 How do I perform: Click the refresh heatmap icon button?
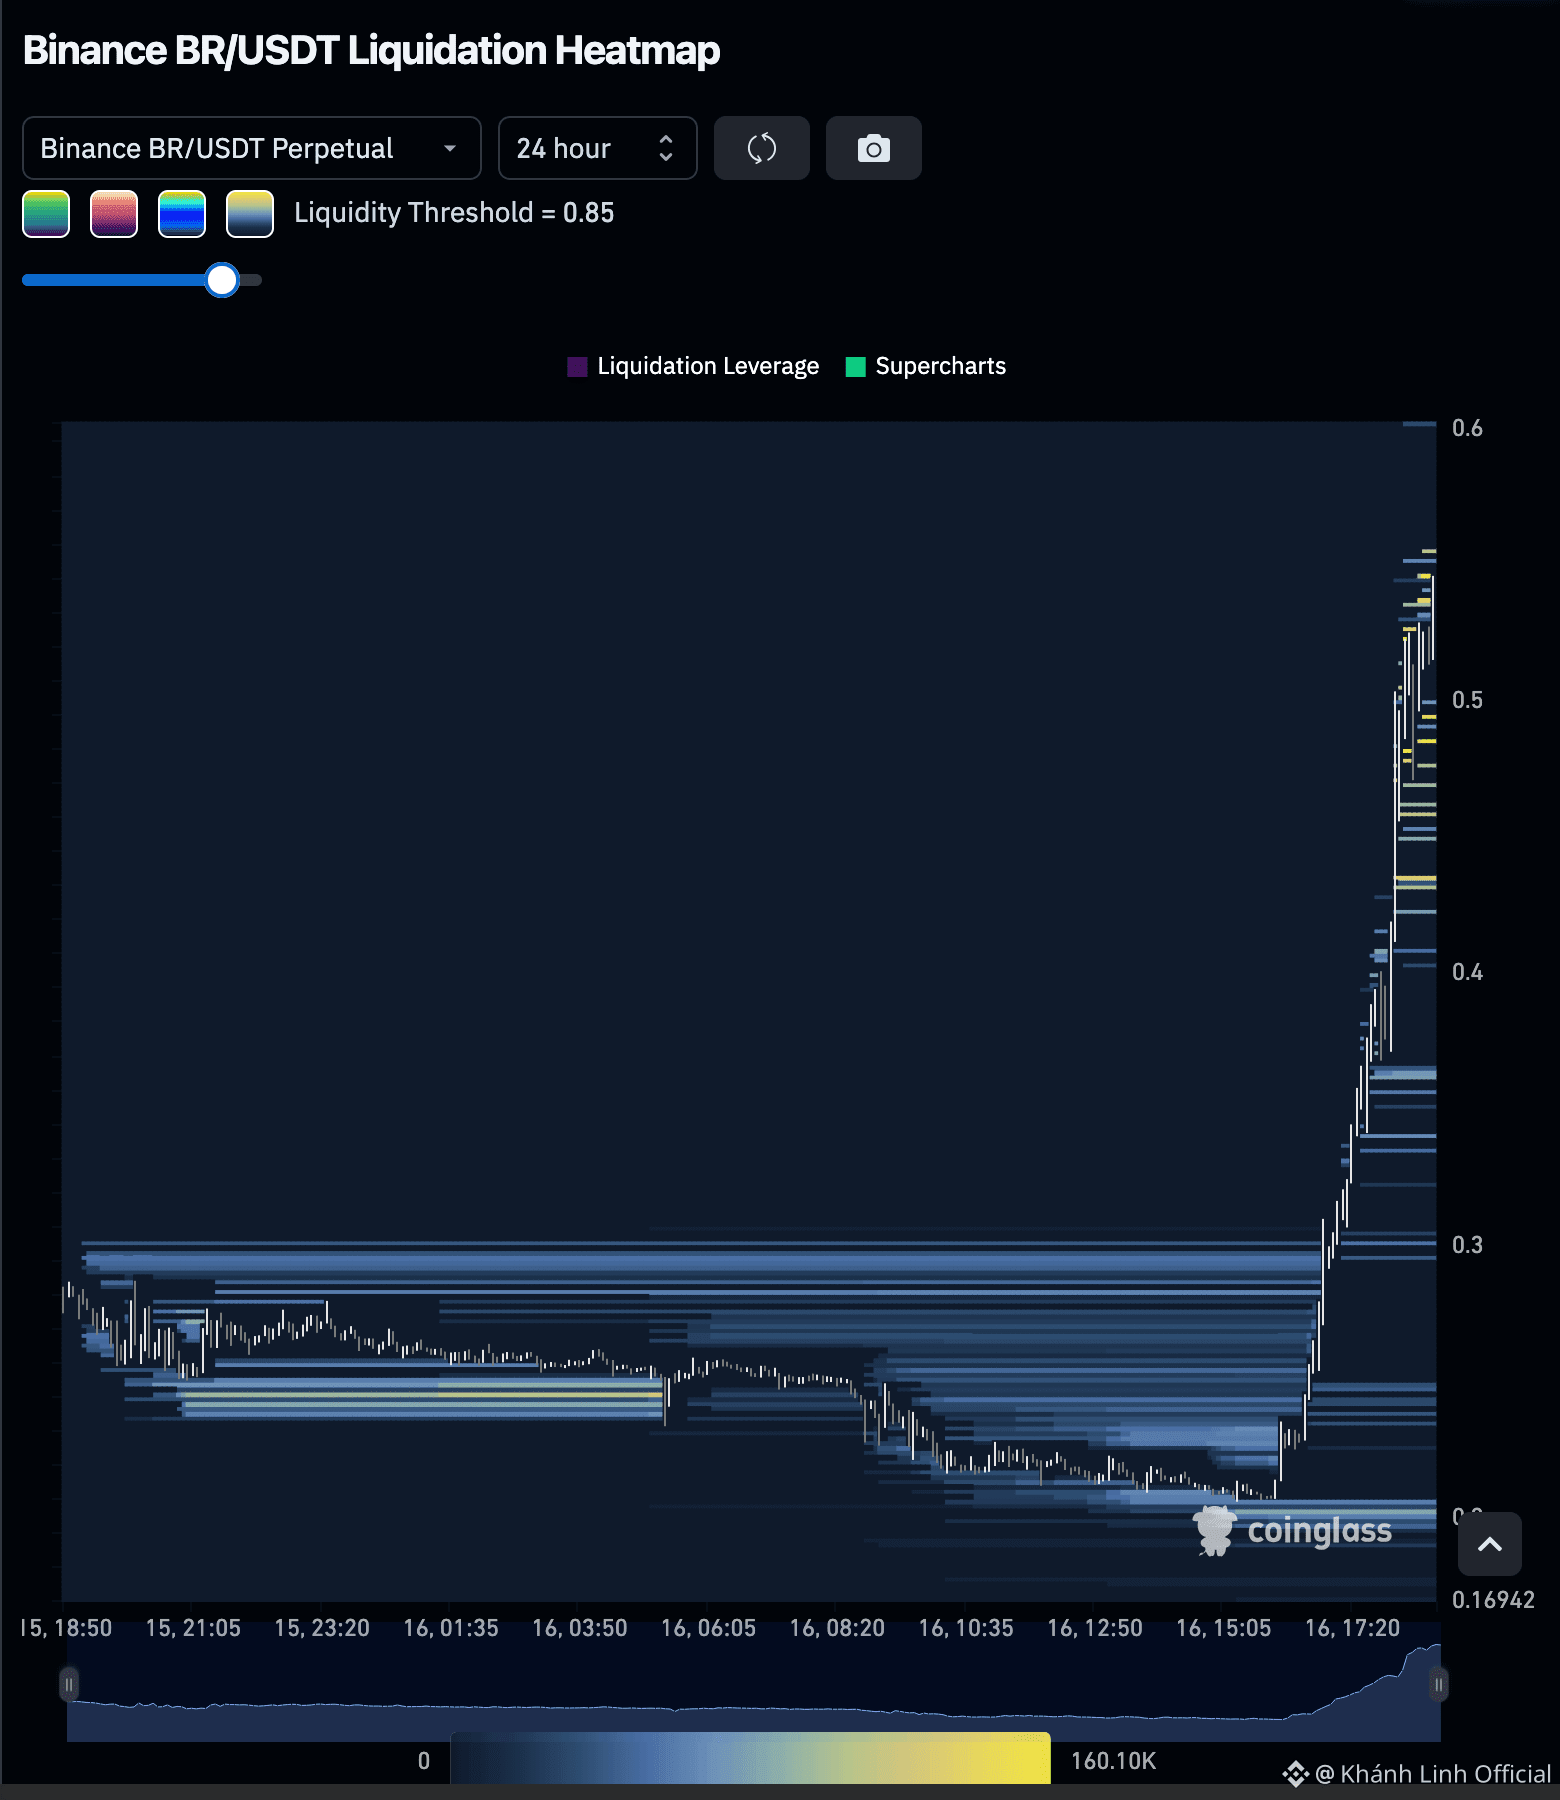pos(761,148)
